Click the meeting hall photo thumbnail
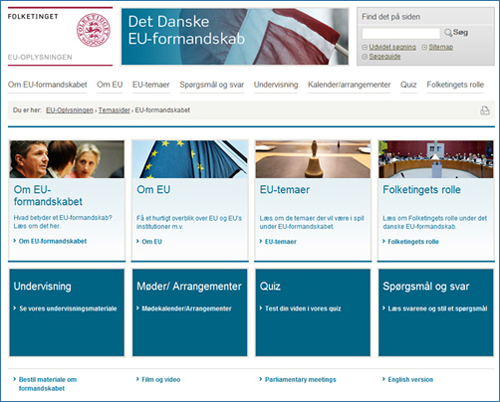Image resolution: width=500 pixels, height=402 pixels. pos(436,159)
